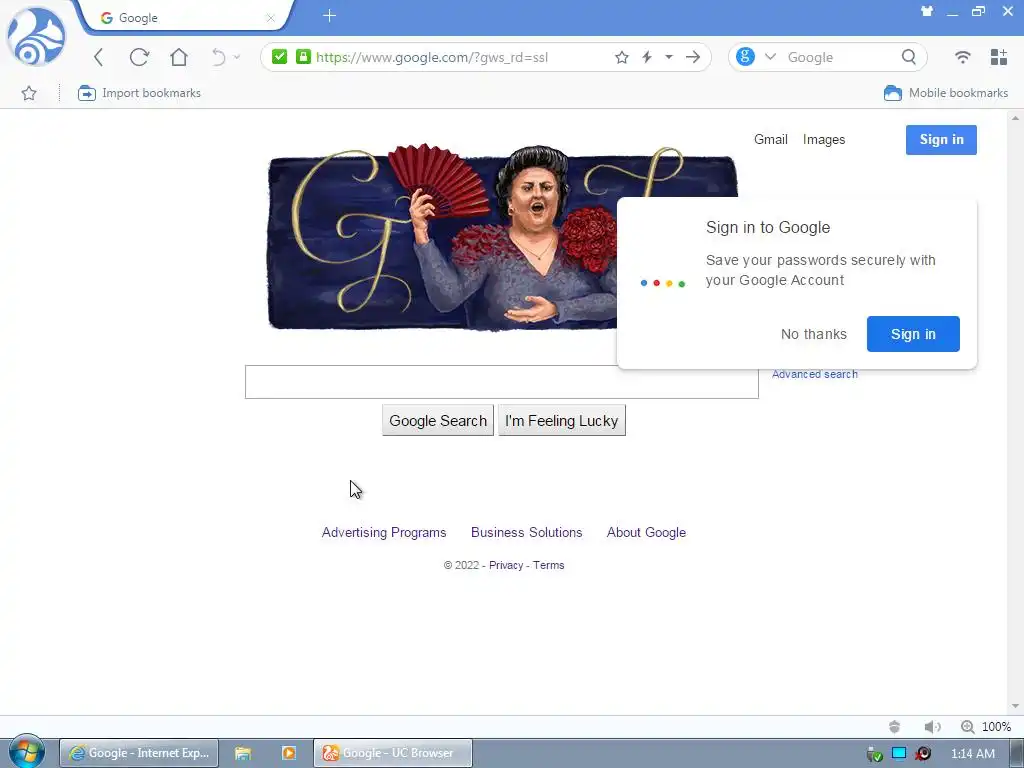The image size is (1024, 768).
Task: Open Advanced search link
Action: click(814, 374)
